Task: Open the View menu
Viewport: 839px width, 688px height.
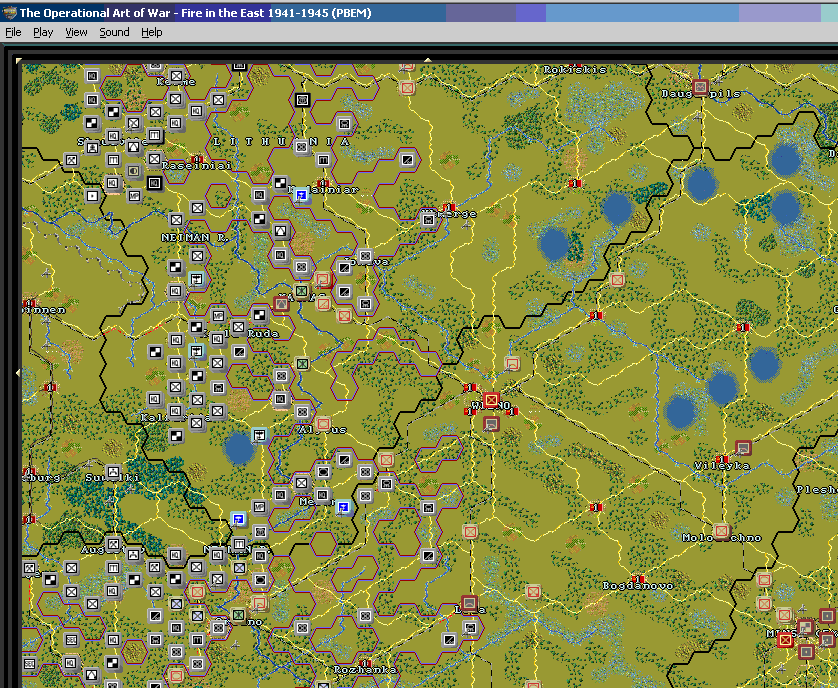Action: coord(76,33)
